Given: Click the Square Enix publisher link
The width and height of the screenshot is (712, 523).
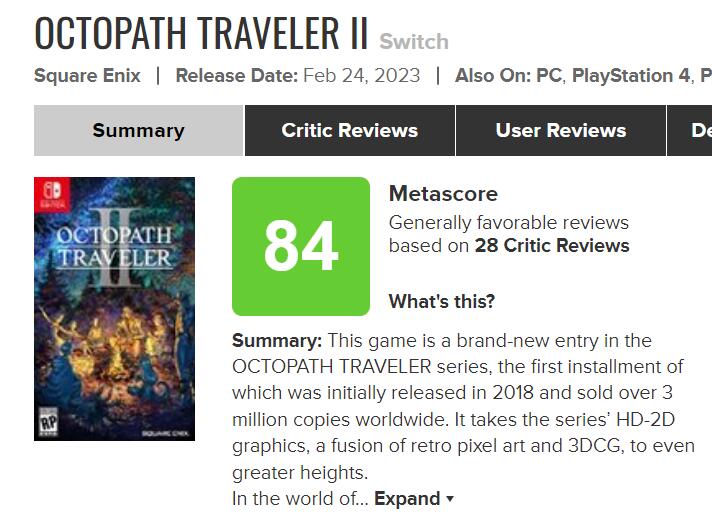Looking at the screenshot, I should [x=87, y=76].
